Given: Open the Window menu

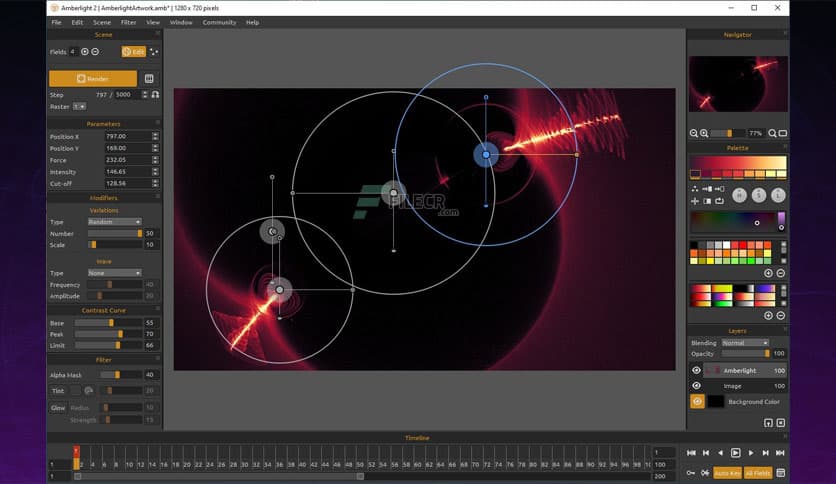Looking at the screenshot, I should point(181,22).
